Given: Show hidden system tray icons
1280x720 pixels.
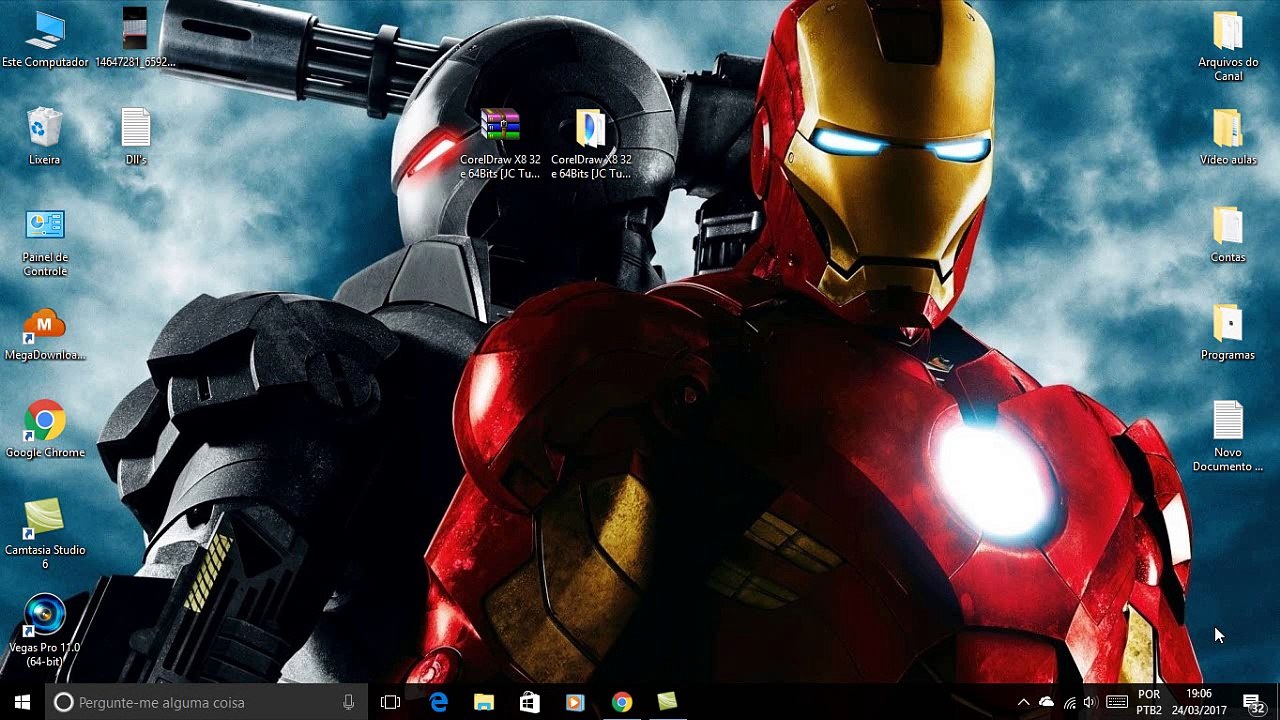Looking at the screenshot, I should click(1023, 702).
